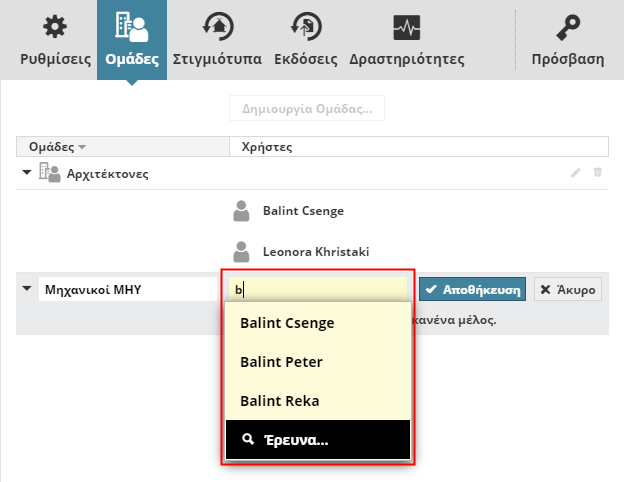This screenshot has height=482, width=624.
Task: Choose Balint Peter from suggestions
Action: pos(281,361)
